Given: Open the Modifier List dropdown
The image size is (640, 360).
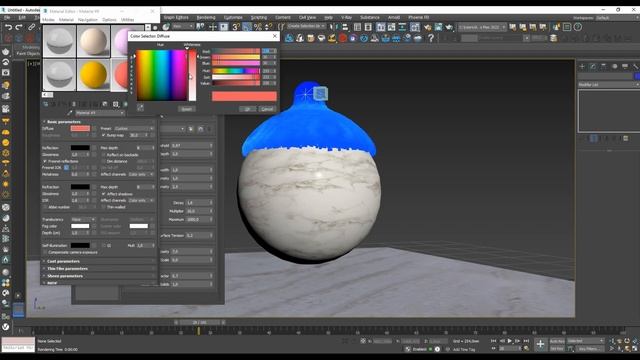Looking at the screenshot, I should [x=609, y=84].
